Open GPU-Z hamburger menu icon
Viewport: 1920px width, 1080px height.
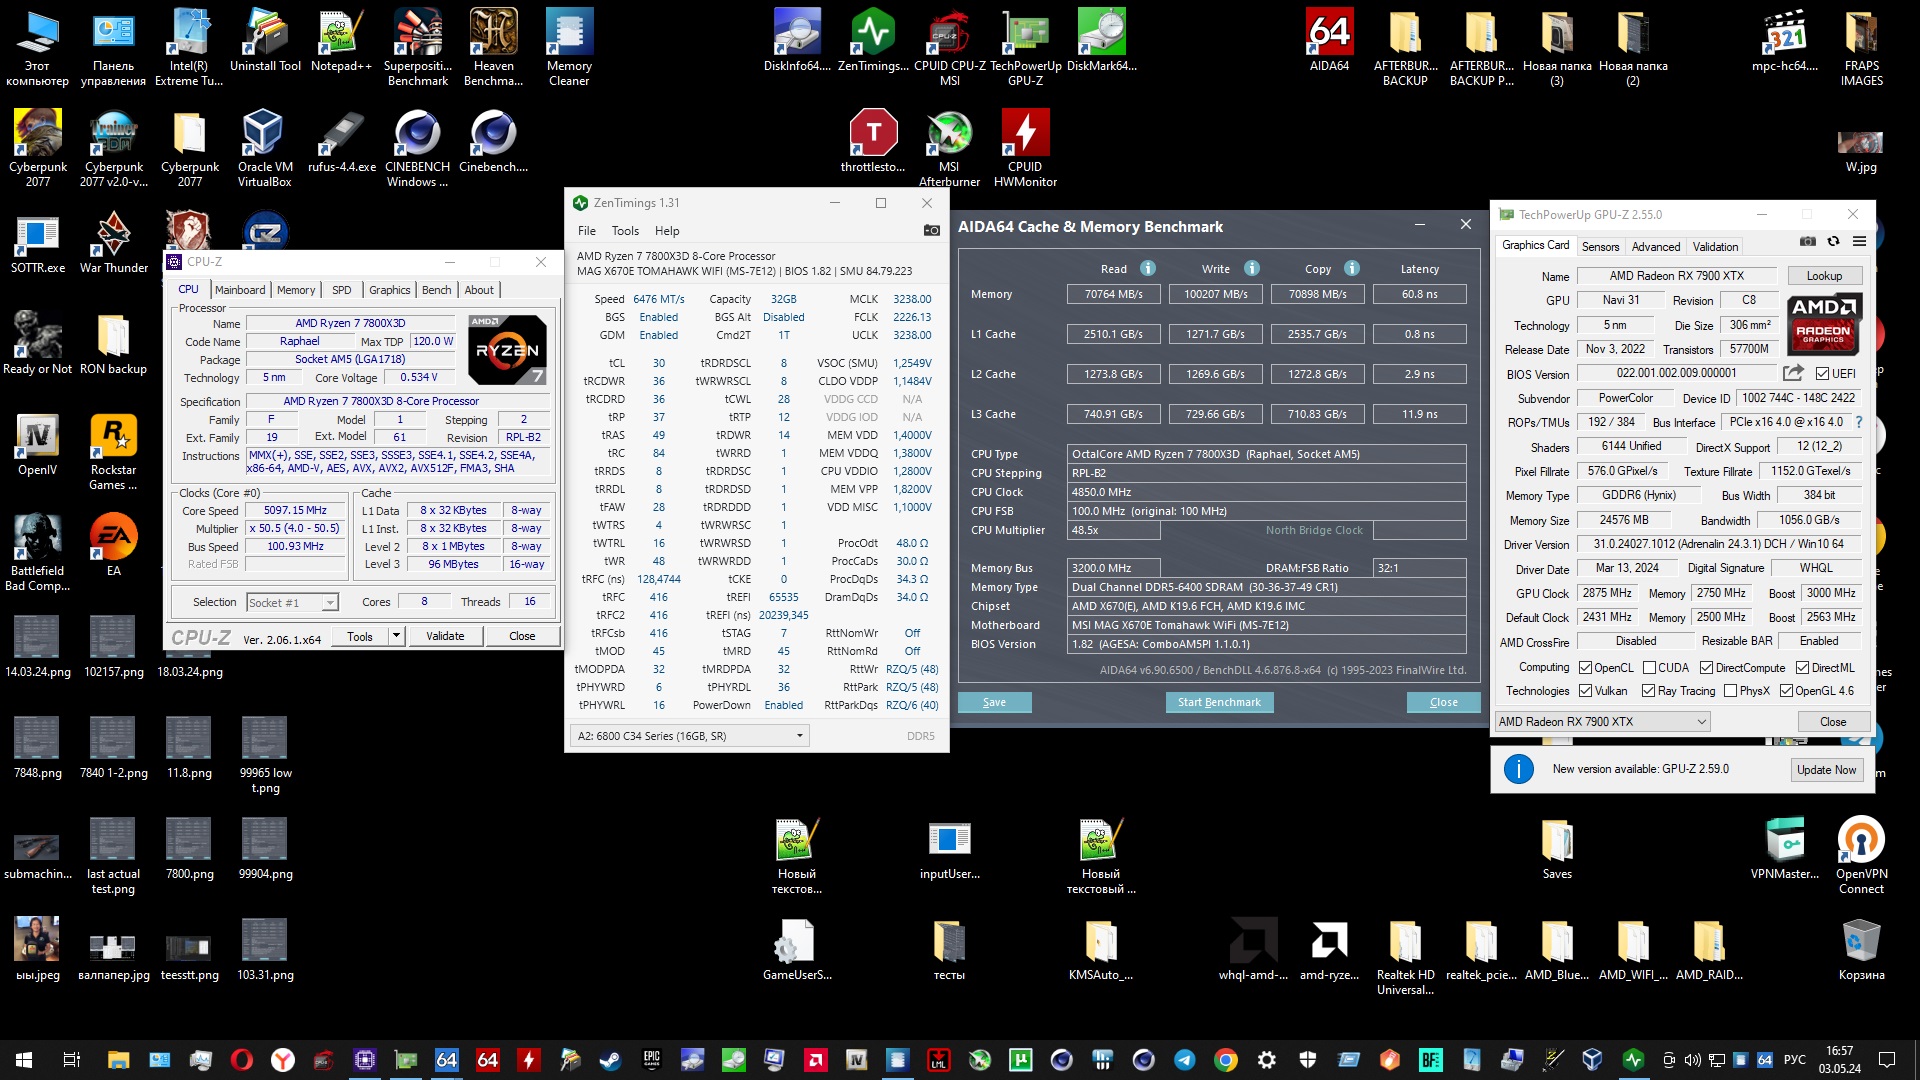click(1859, 241)
